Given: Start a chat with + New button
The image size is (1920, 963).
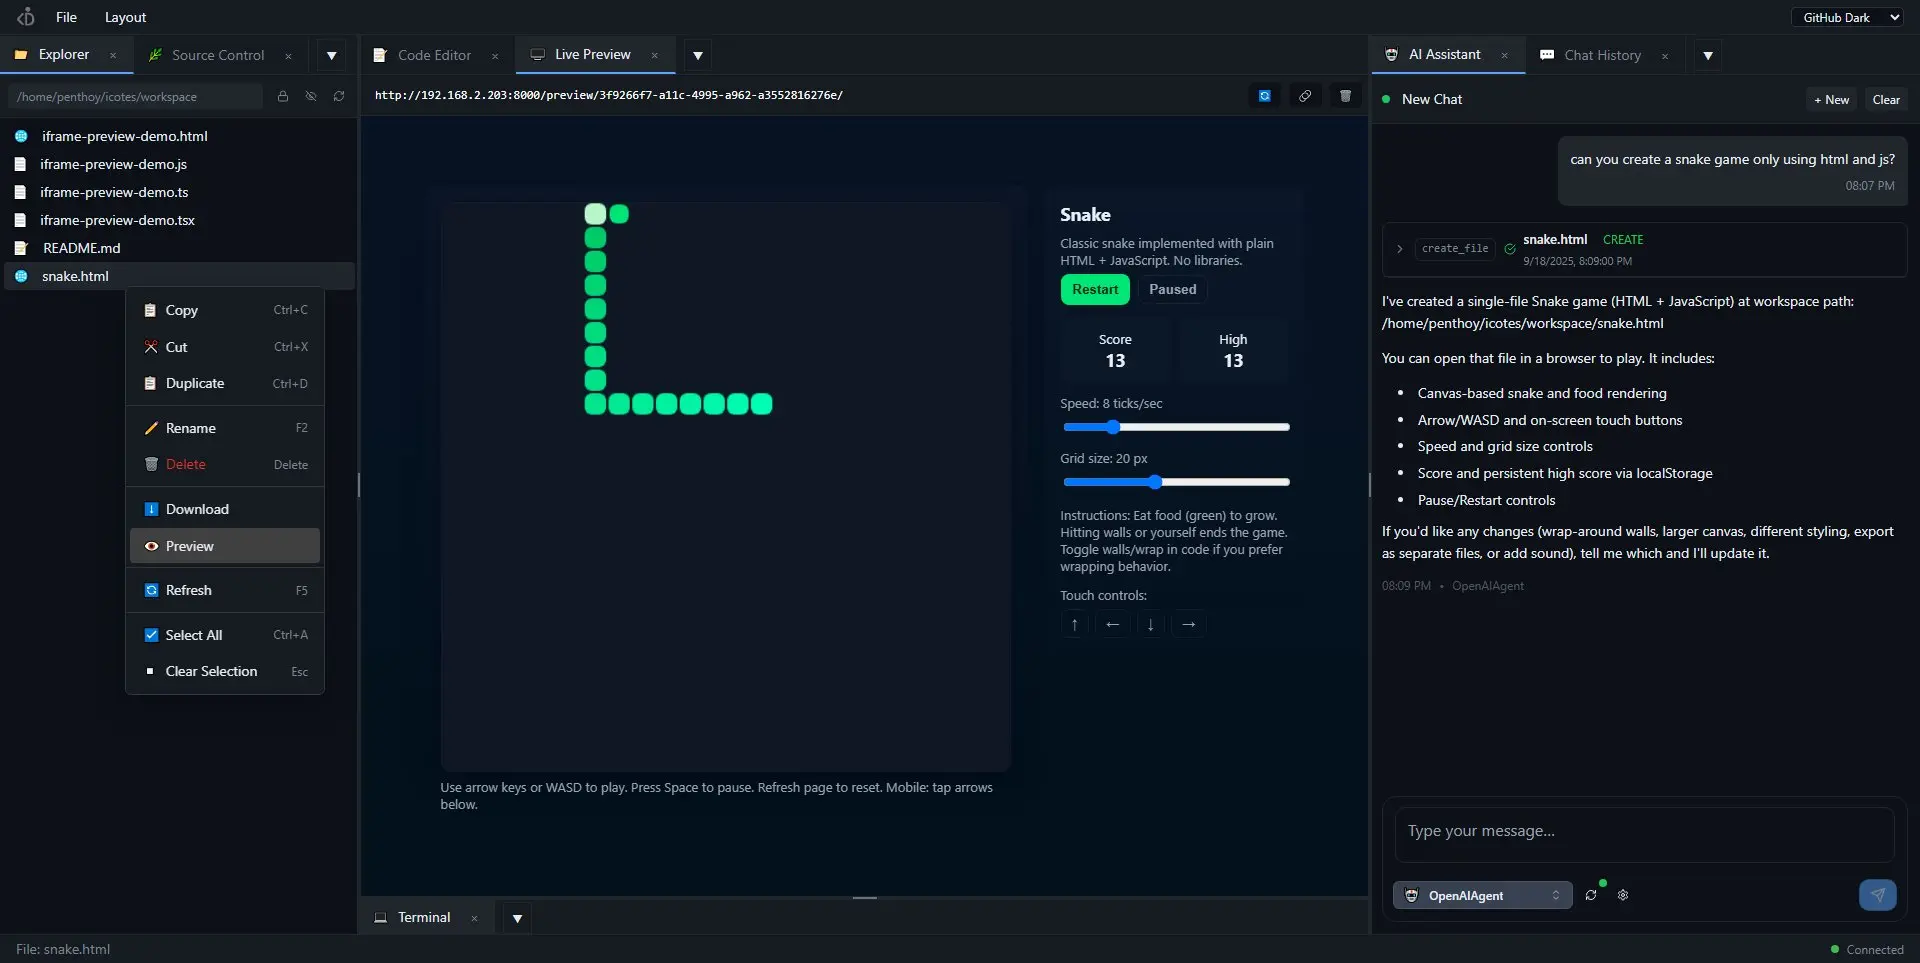Looking at the screenshot, I should [x=1831, y=99].
